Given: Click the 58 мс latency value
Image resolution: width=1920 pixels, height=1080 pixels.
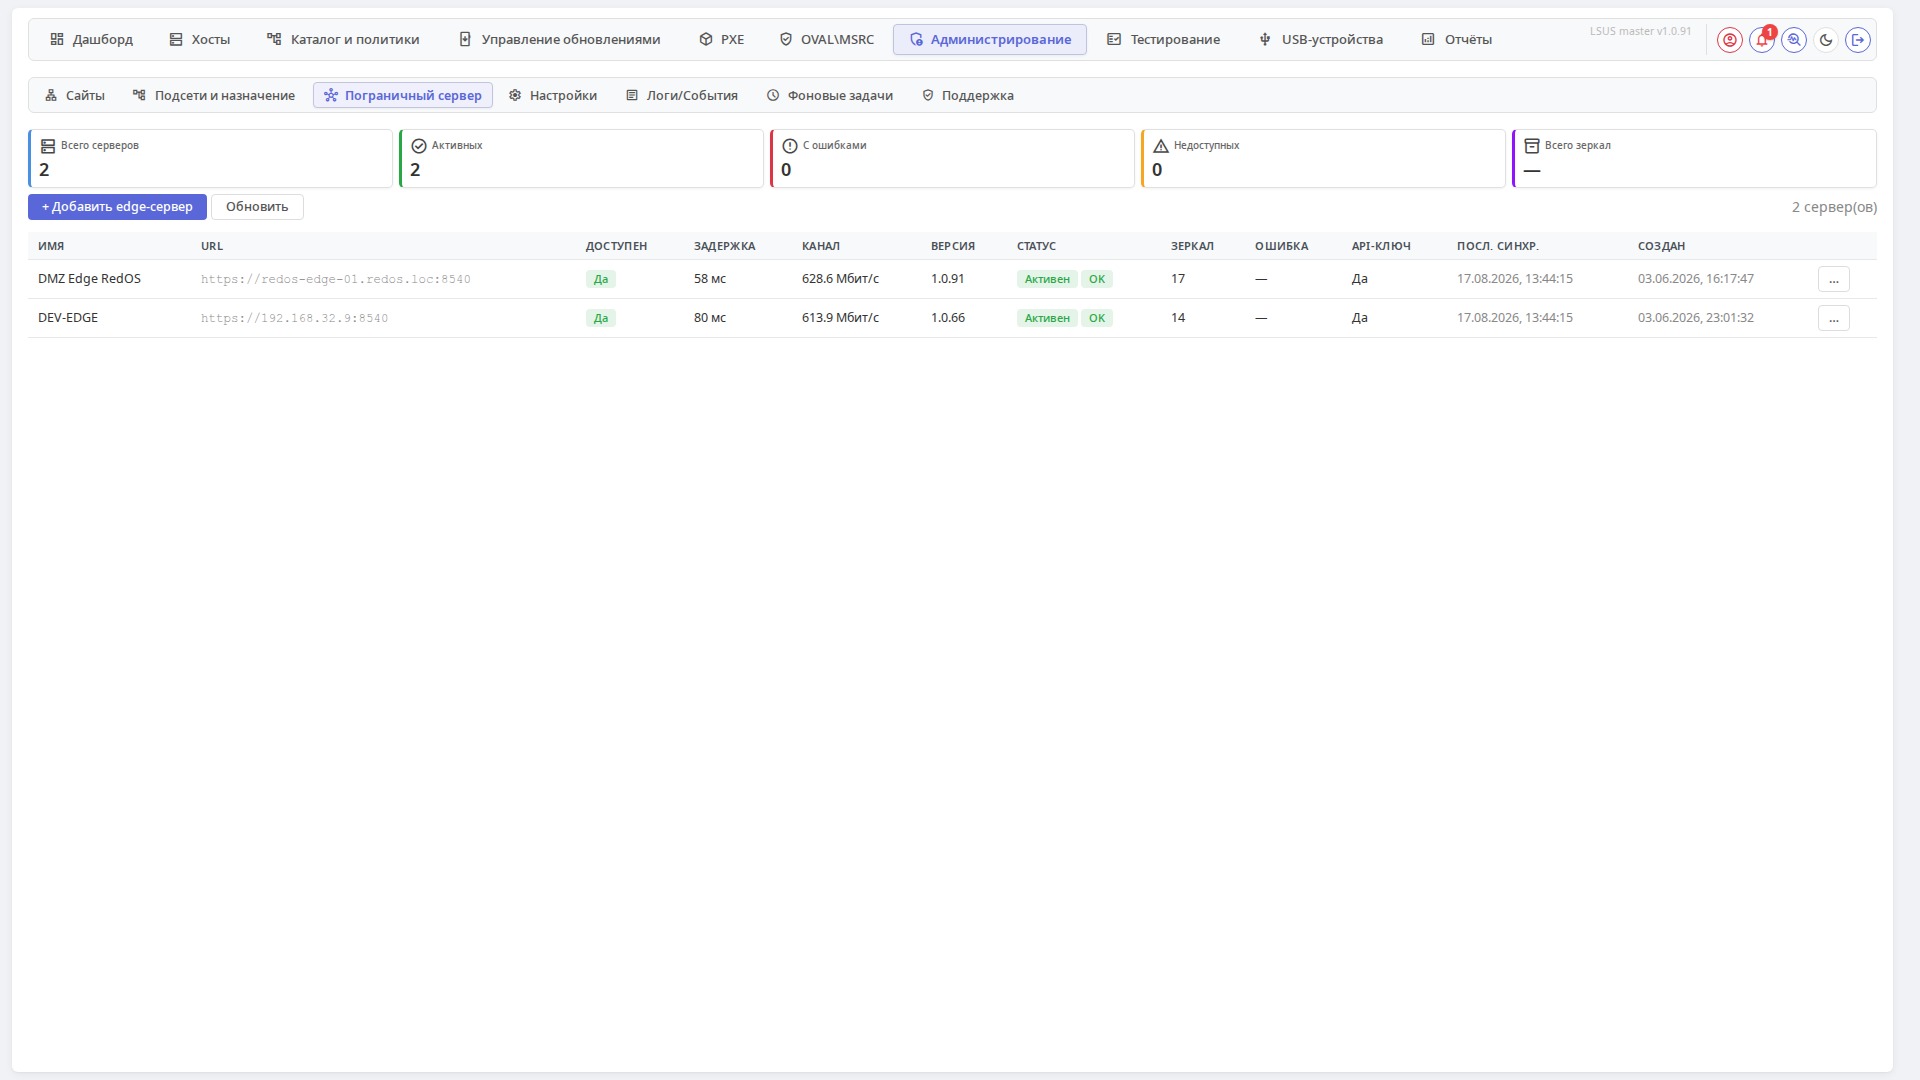Looking at the screenshot, I should click(710, 279).
